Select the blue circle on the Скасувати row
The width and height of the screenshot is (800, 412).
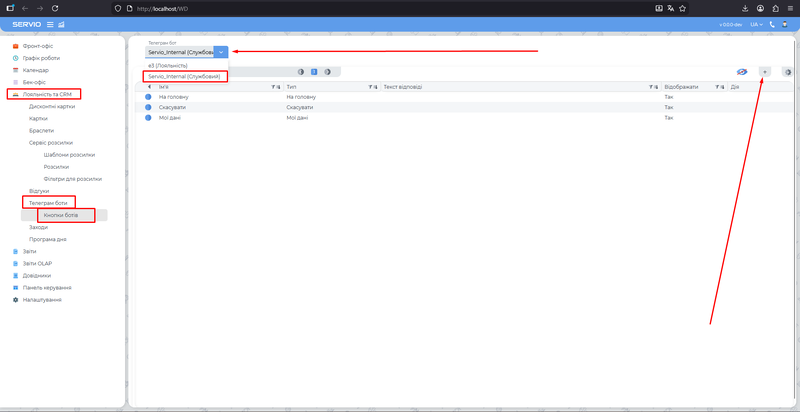(149, 107)
